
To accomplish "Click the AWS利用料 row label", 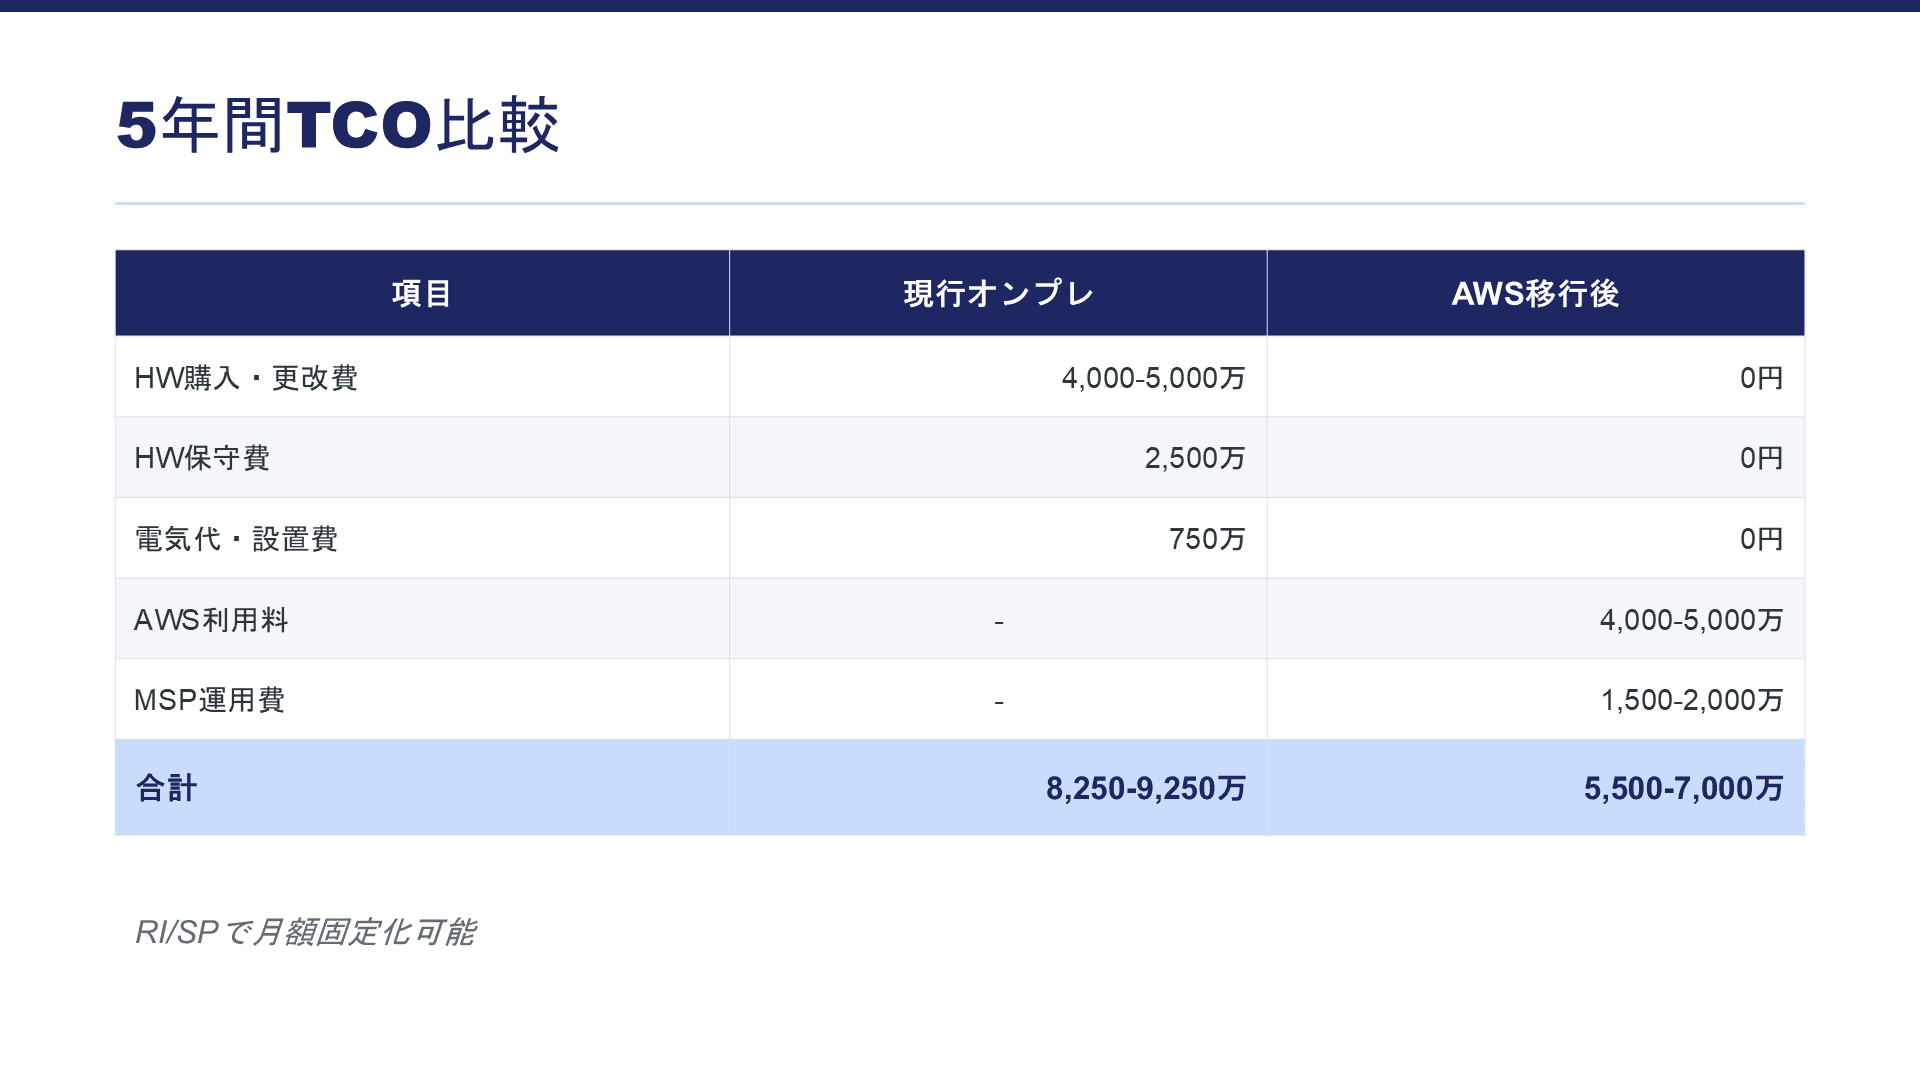I will (x=211, y=620).
